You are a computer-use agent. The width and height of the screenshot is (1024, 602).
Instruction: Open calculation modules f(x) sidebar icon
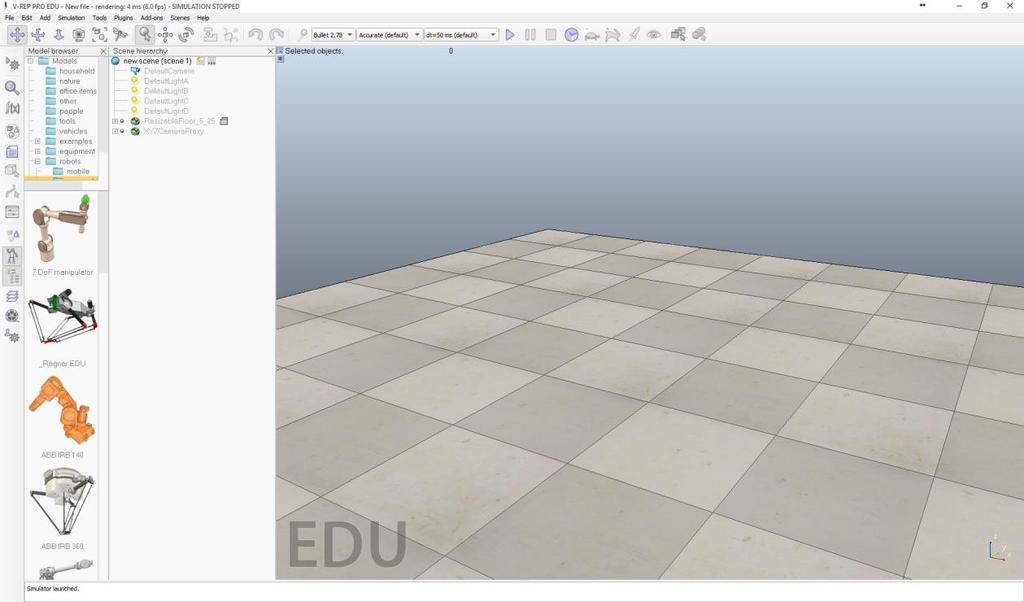point(12,108)
